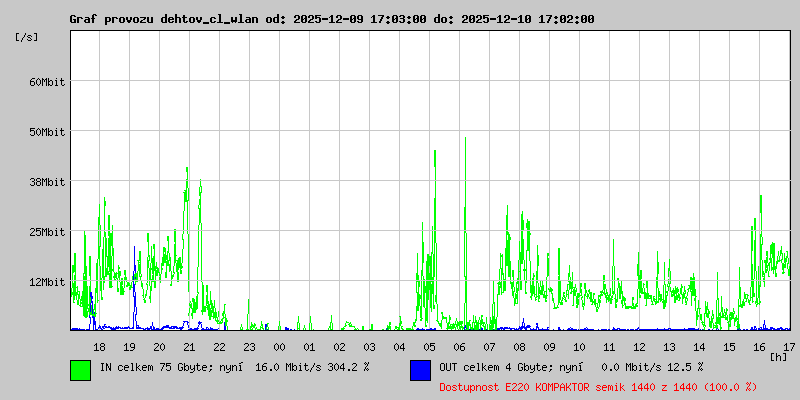Click the '19' hour tick label

coord(130,347)
